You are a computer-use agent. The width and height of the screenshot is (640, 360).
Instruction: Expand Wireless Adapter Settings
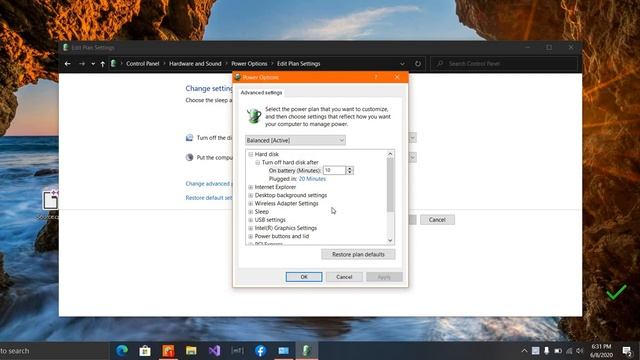coord(251,203)
